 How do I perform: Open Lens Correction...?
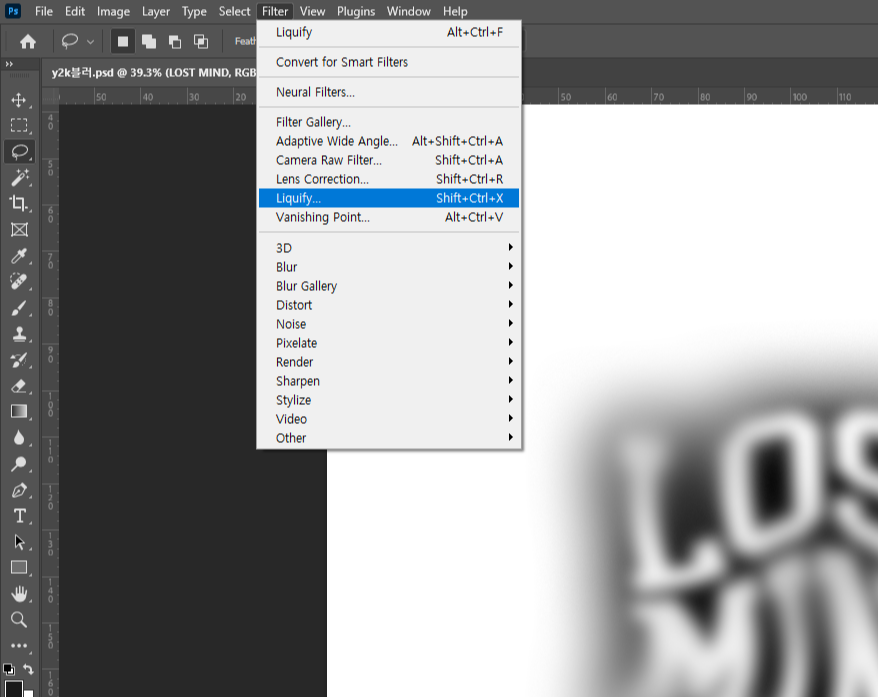pyautogui.click(x=389, y=179)
